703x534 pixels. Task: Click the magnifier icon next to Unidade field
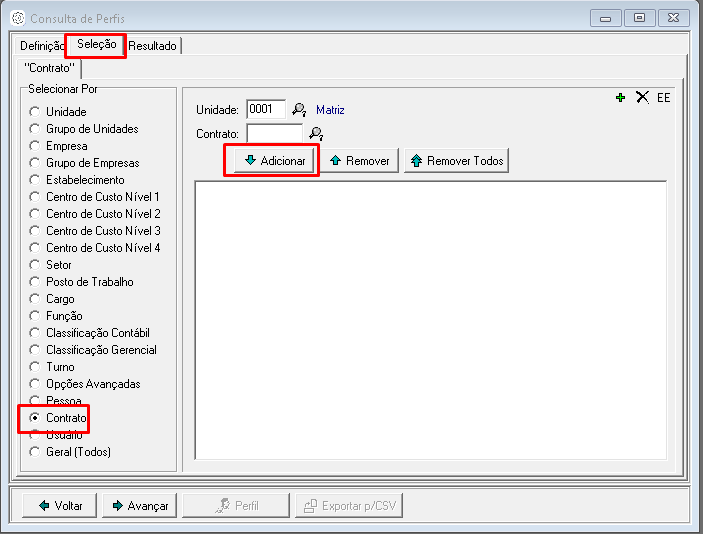pos(298,110)
